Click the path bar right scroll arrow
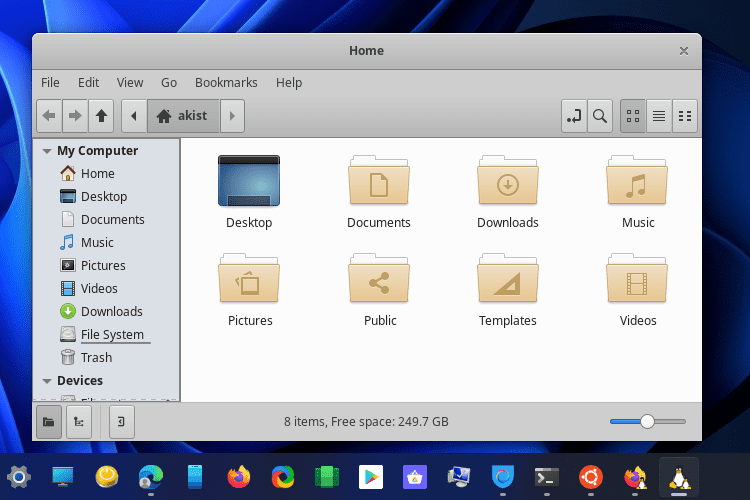750x500 pixels. tap(232, 116)
